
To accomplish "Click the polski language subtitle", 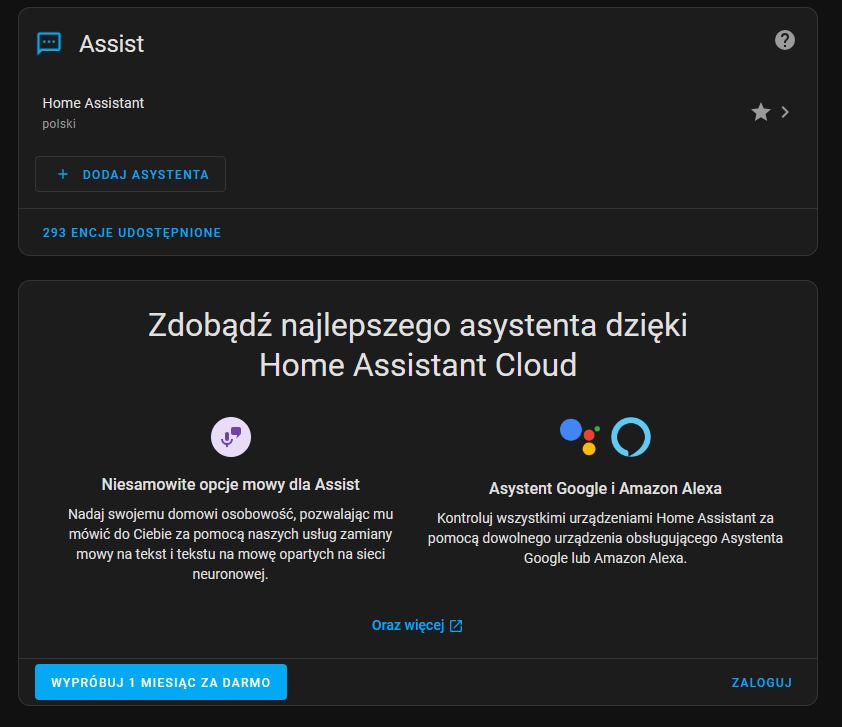I will (x=59, y=124).
